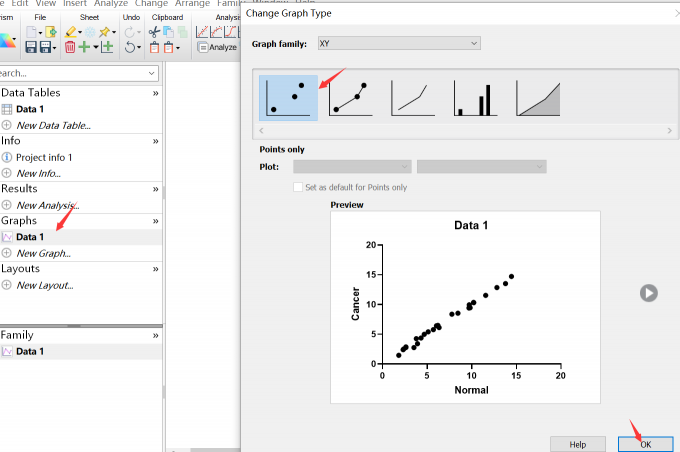Screen dimensions: 680x452
Task: Select Data 1 under Data Tables
Action: (x=30, y=109)
